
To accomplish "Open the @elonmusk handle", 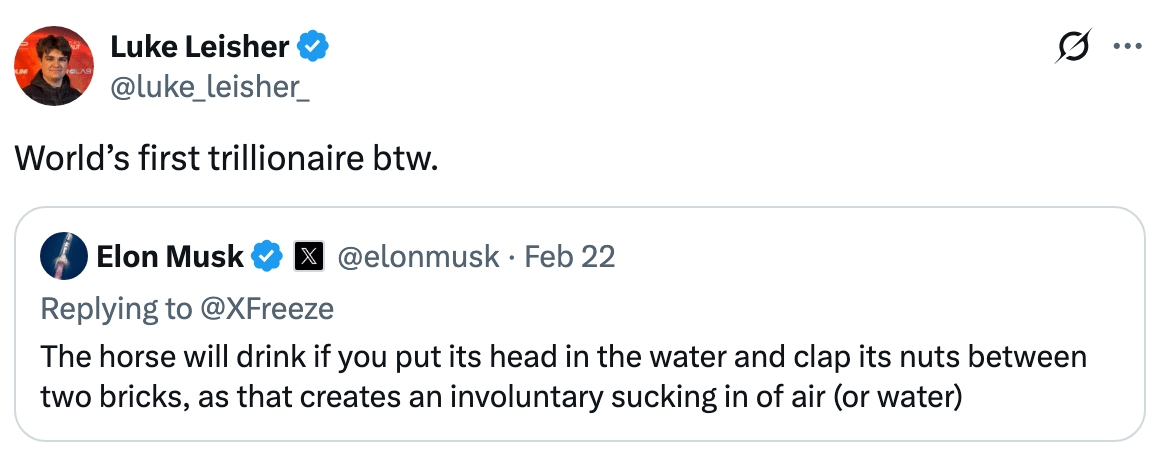I will click(x=420, y=257).
